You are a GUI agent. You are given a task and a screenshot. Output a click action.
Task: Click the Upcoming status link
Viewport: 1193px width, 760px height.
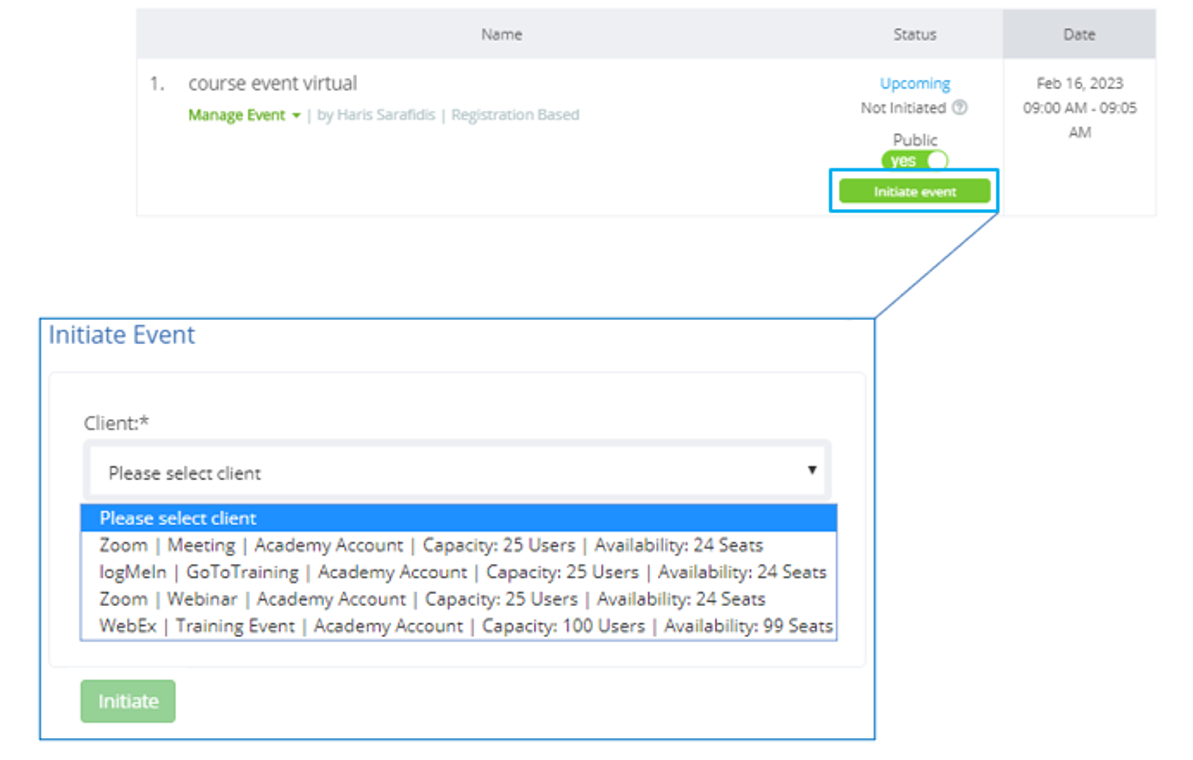point(915,84)
